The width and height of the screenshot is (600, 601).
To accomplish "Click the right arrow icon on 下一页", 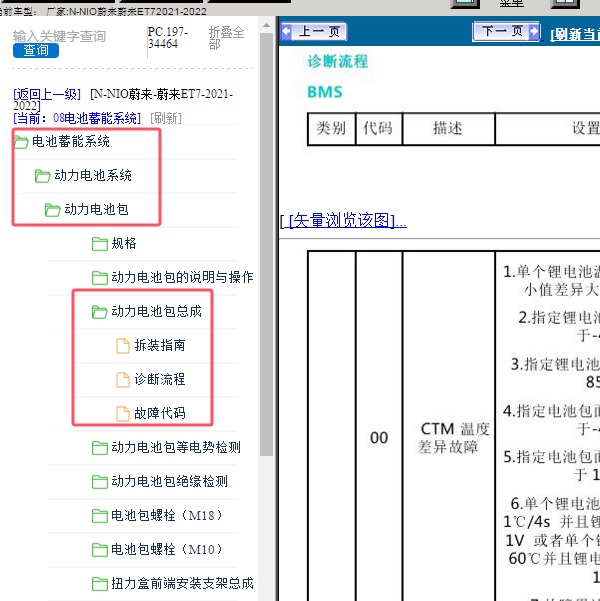I will pos(534,31).
